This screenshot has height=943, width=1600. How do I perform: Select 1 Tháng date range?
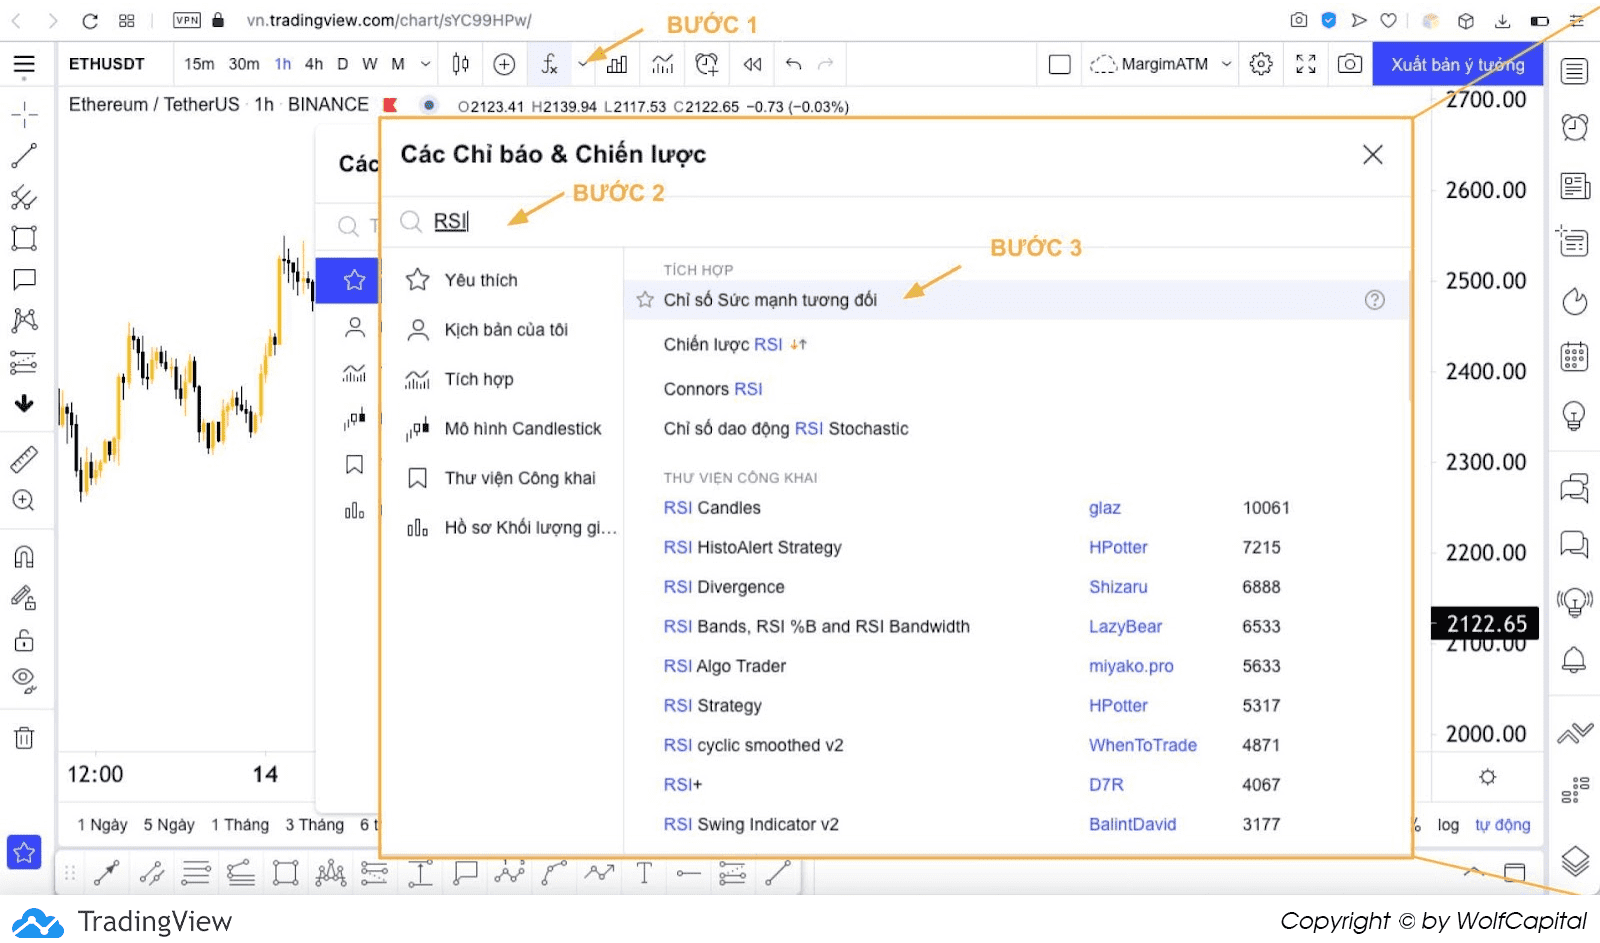click(x=240, y=825)
